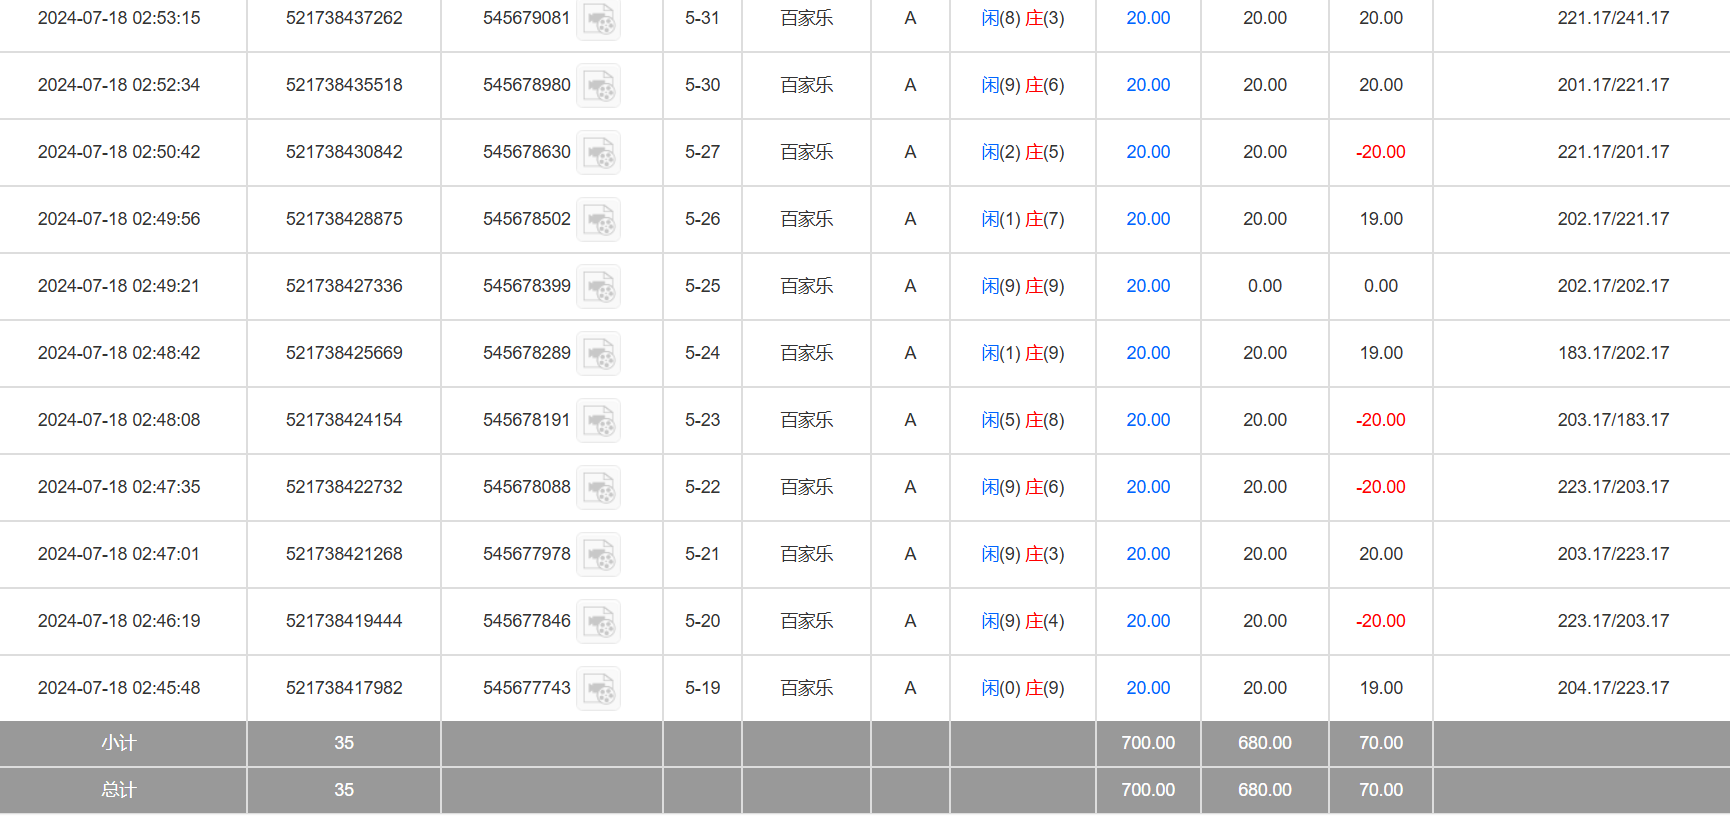
Task: Click blue 20.00 amount in row 5-25
Action: point(1148,286)
